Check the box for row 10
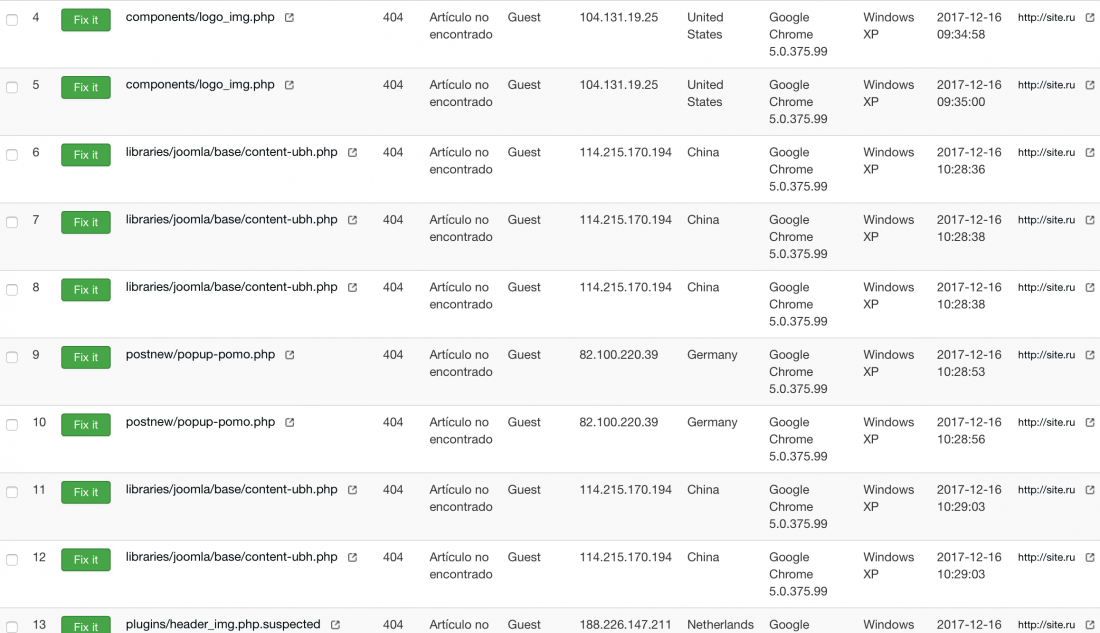This screenshot has height=633, width=1100. tap(12, 425)
